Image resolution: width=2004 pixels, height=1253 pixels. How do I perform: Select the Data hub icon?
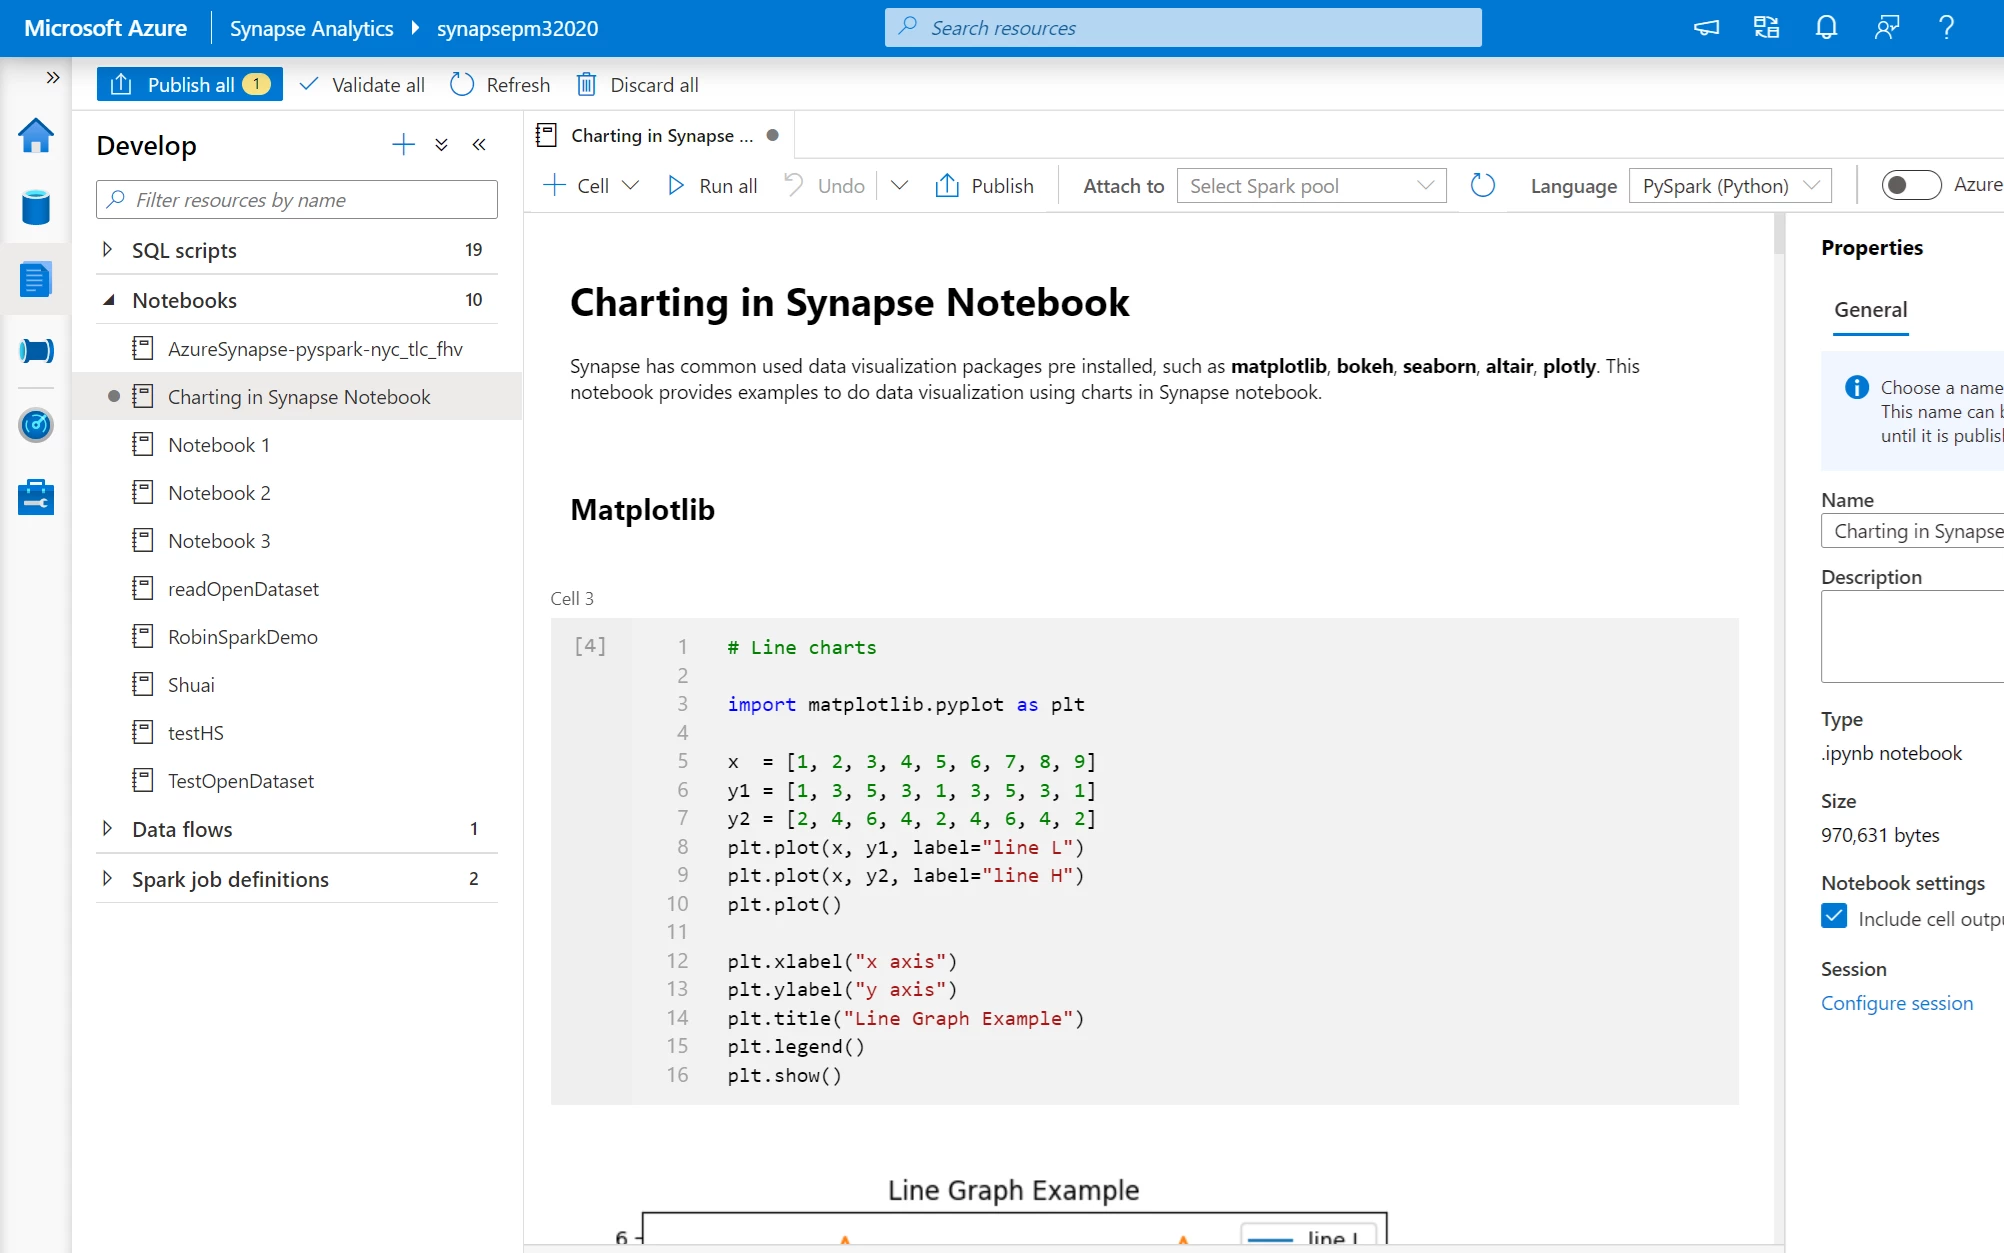(x=35, y=207)
